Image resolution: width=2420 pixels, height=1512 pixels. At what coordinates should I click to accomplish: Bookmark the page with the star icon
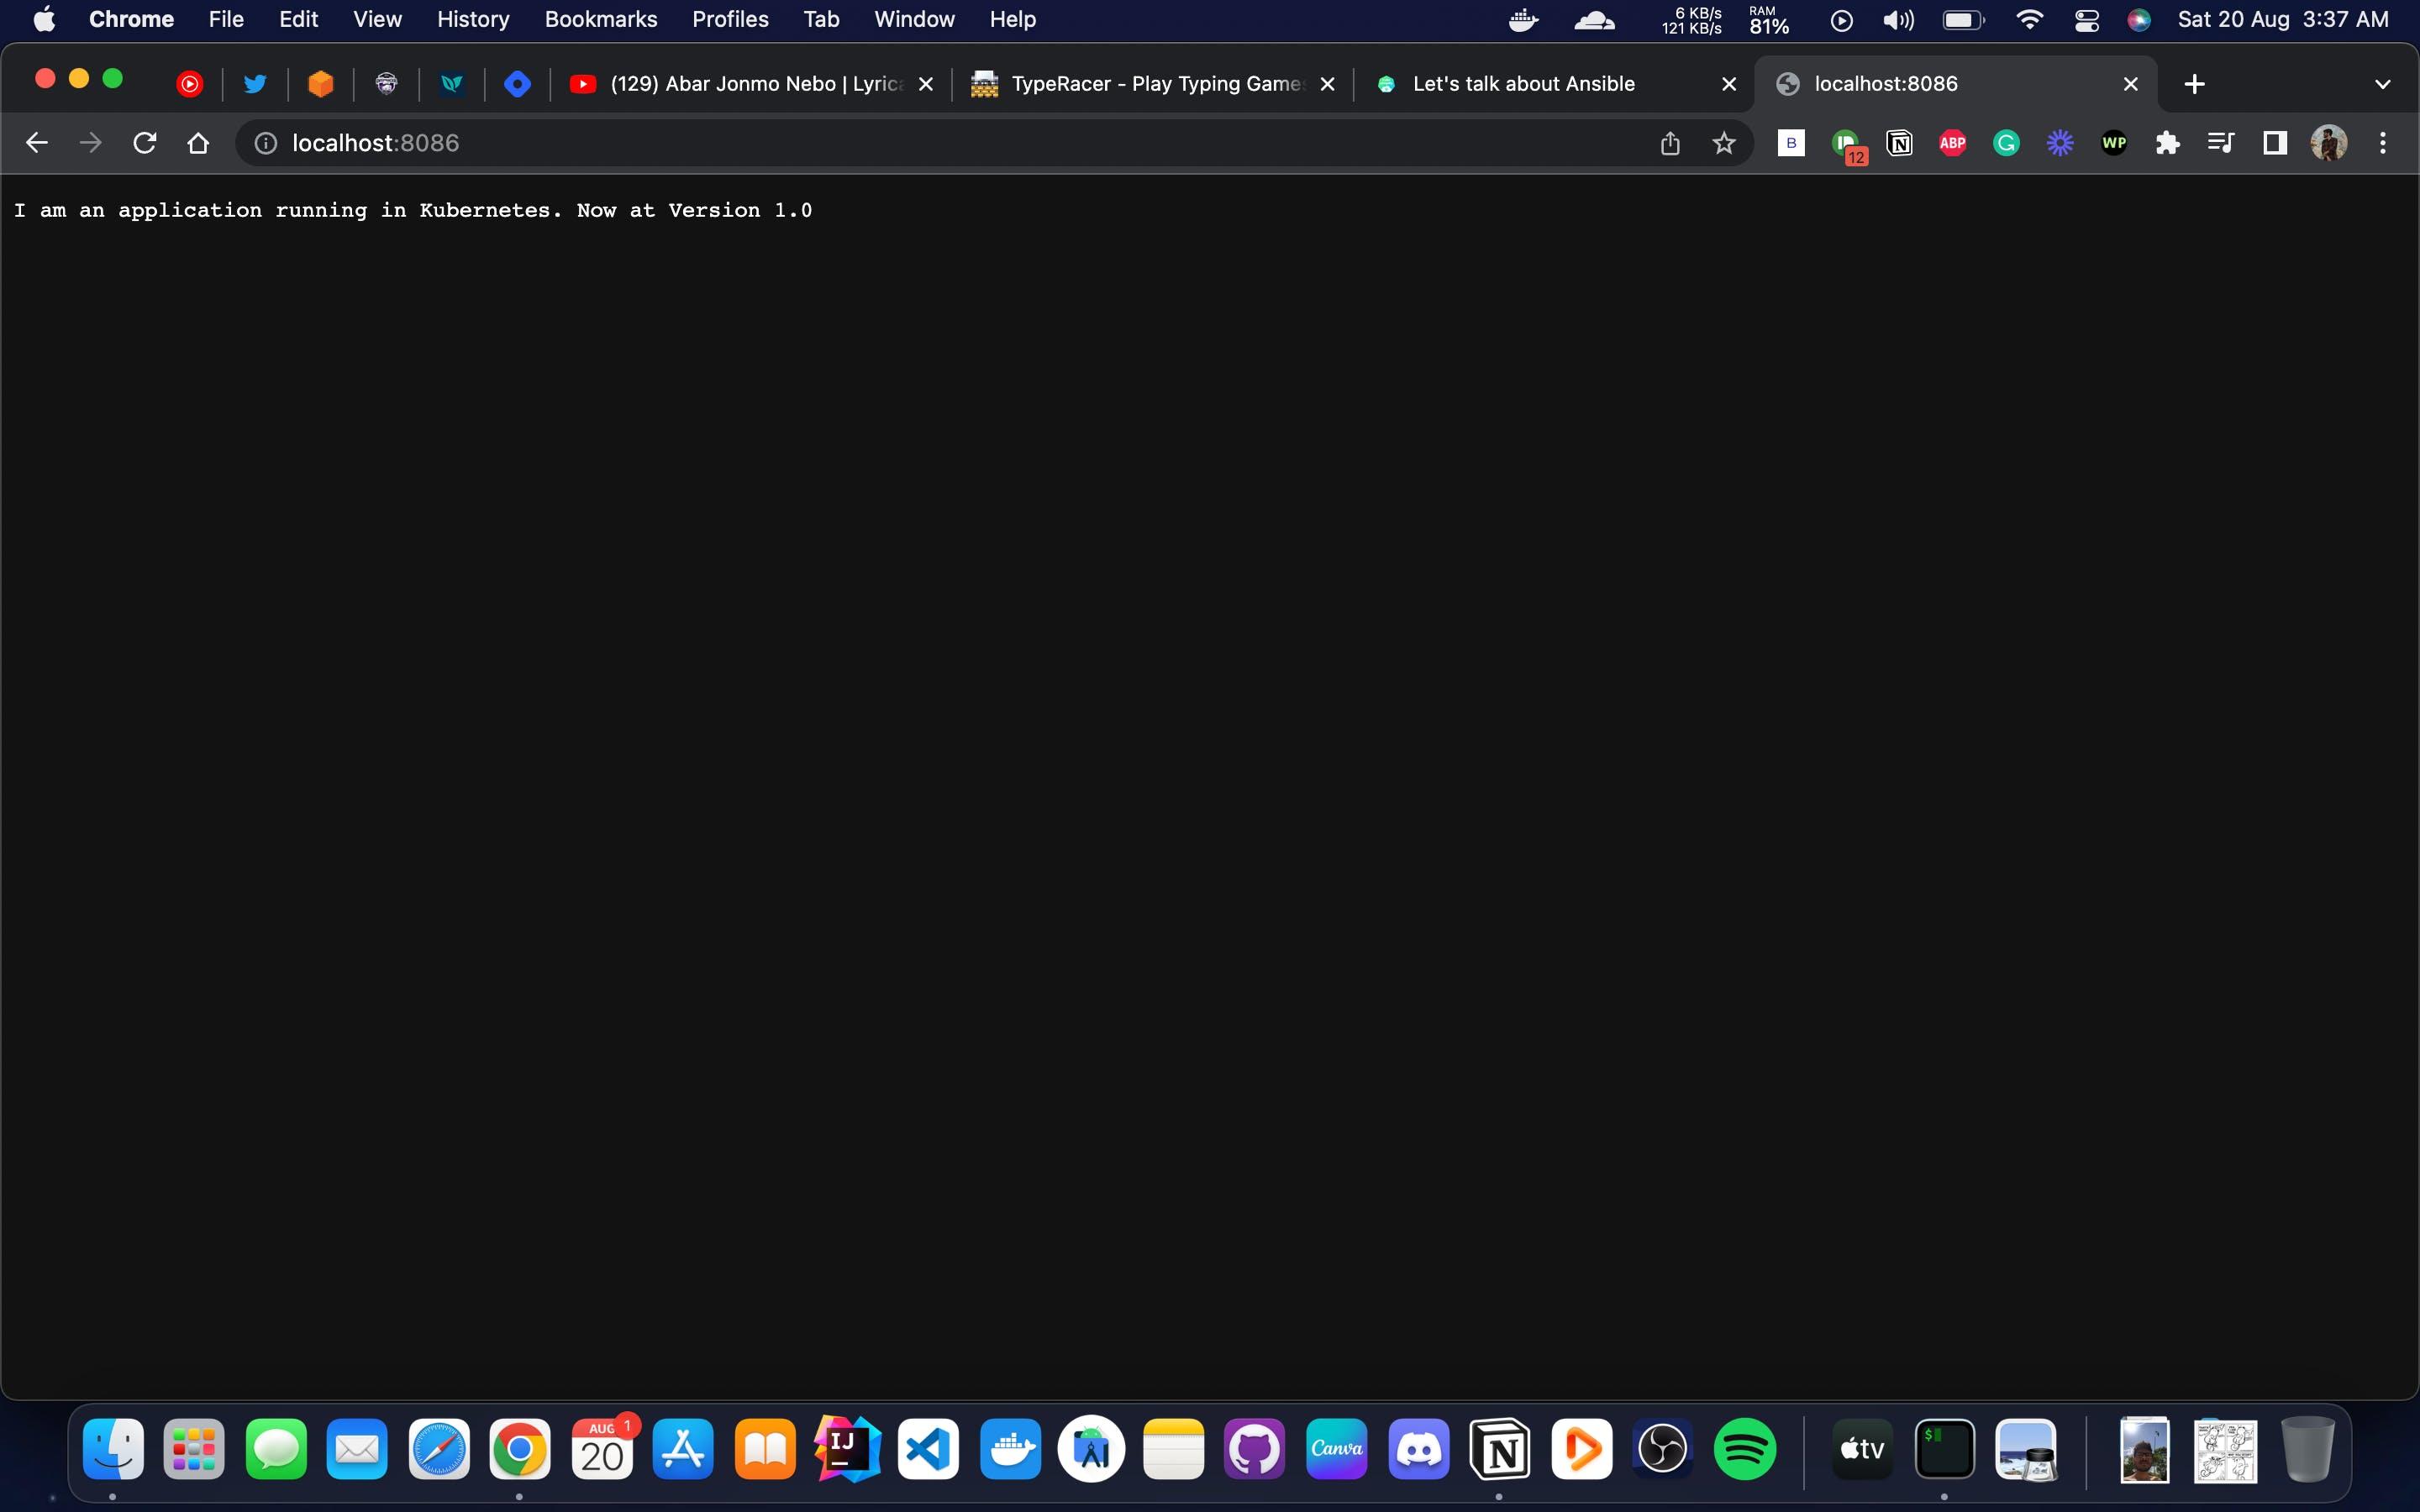coord(1723,142)
